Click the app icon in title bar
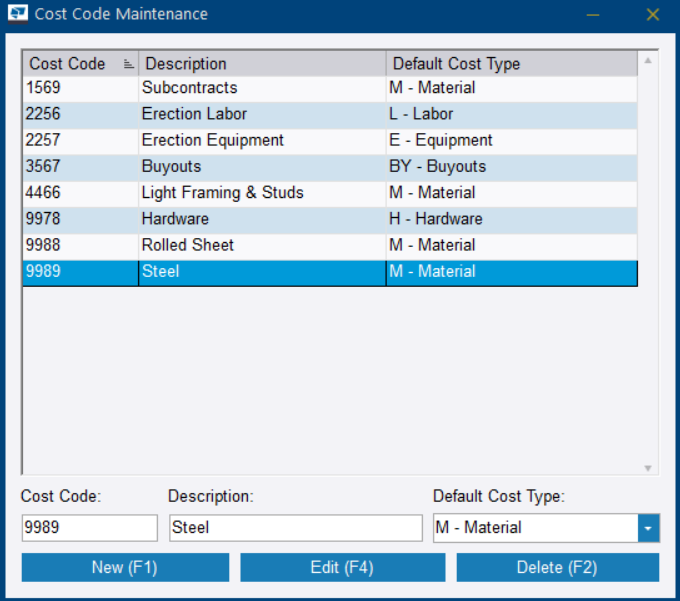 click(x=18, y=14)
